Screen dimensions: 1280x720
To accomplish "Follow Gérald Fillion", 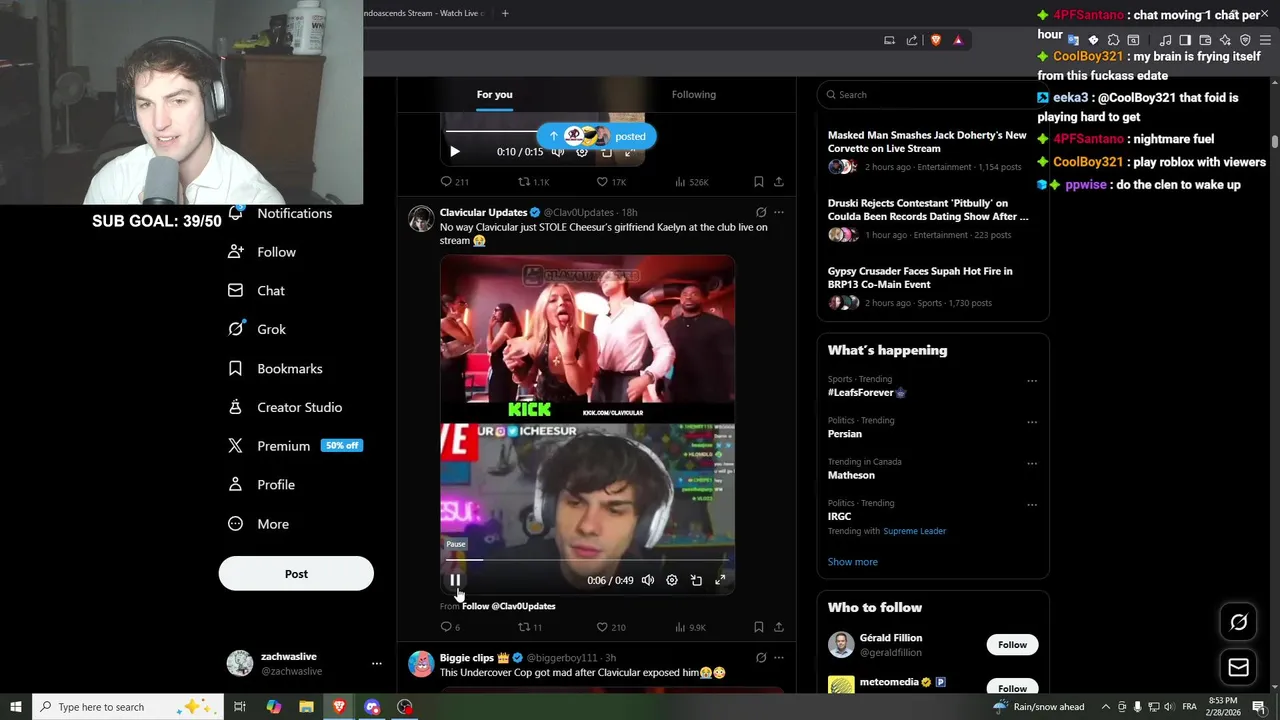I will 1012,645.
